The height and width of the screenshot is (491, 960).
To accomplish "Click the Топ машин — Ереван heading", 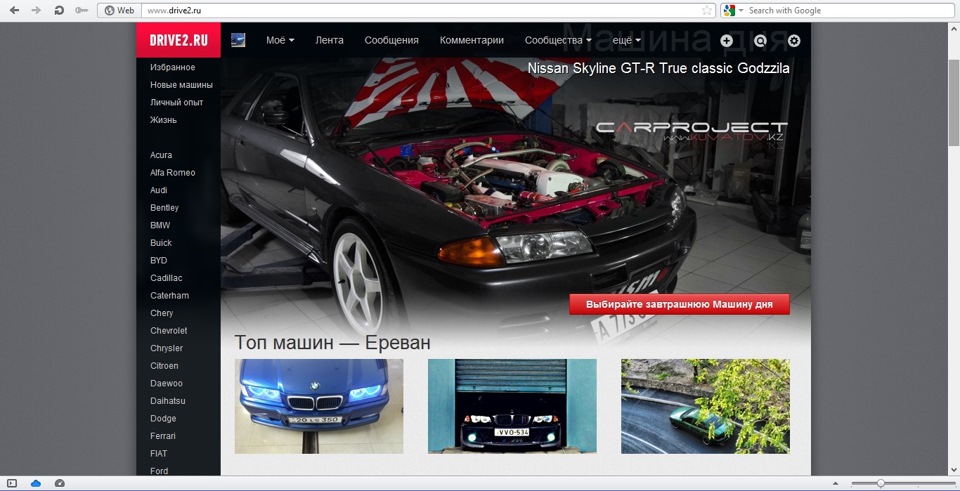I will pyautogui.click(x=332, y=342).
